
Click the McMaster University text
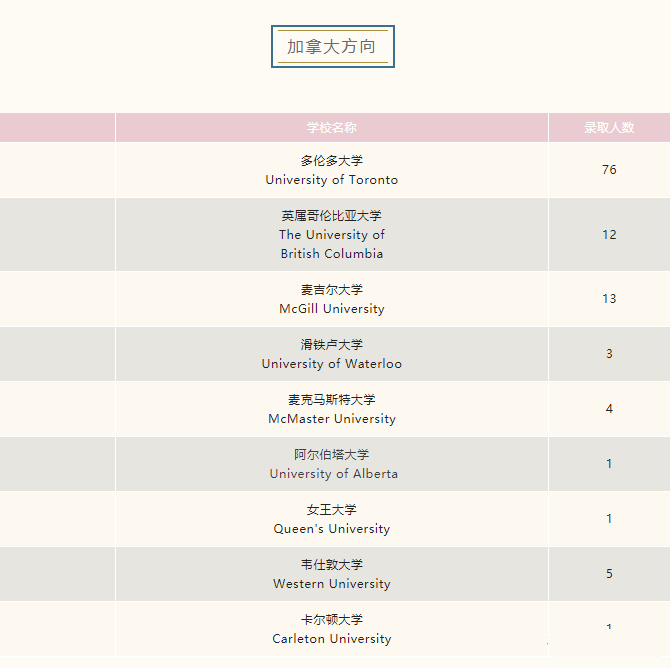(x=331, y=419)
